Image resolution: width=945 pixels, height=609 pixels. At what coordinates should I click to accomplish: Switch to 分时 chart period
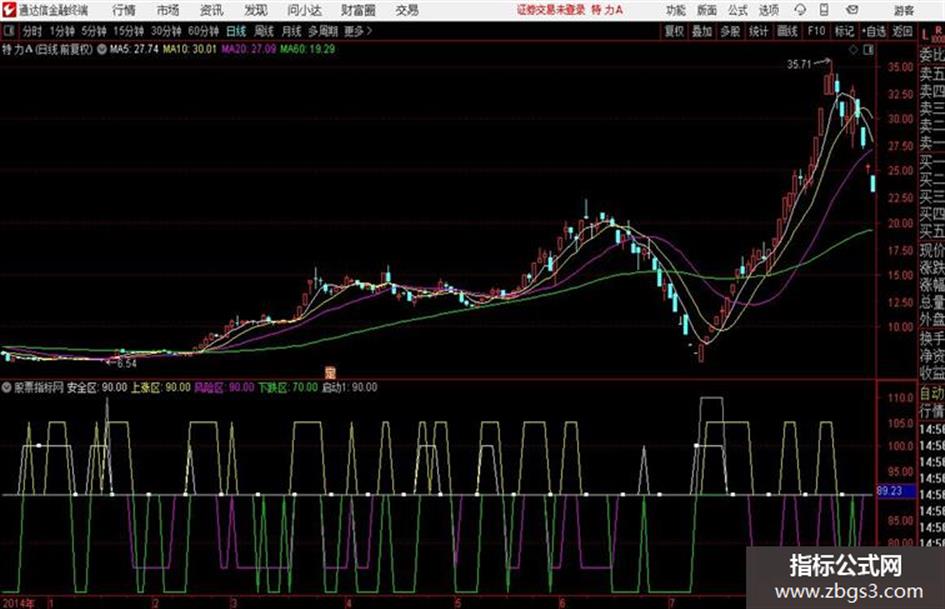(33, 31)
